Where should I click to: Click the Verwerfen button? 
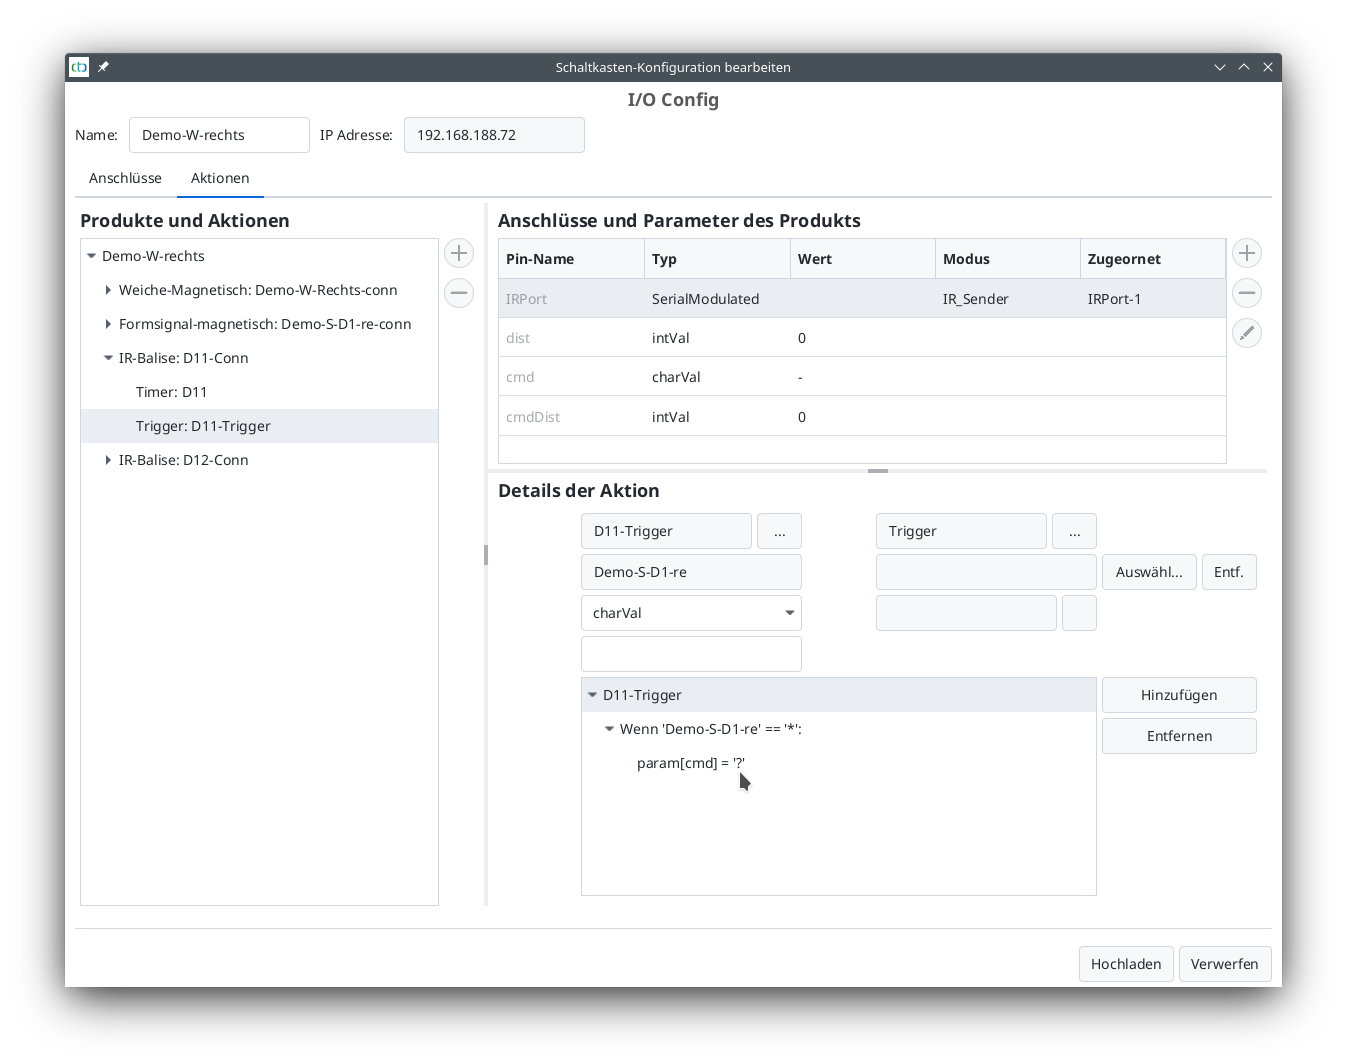coord(1225,964)
